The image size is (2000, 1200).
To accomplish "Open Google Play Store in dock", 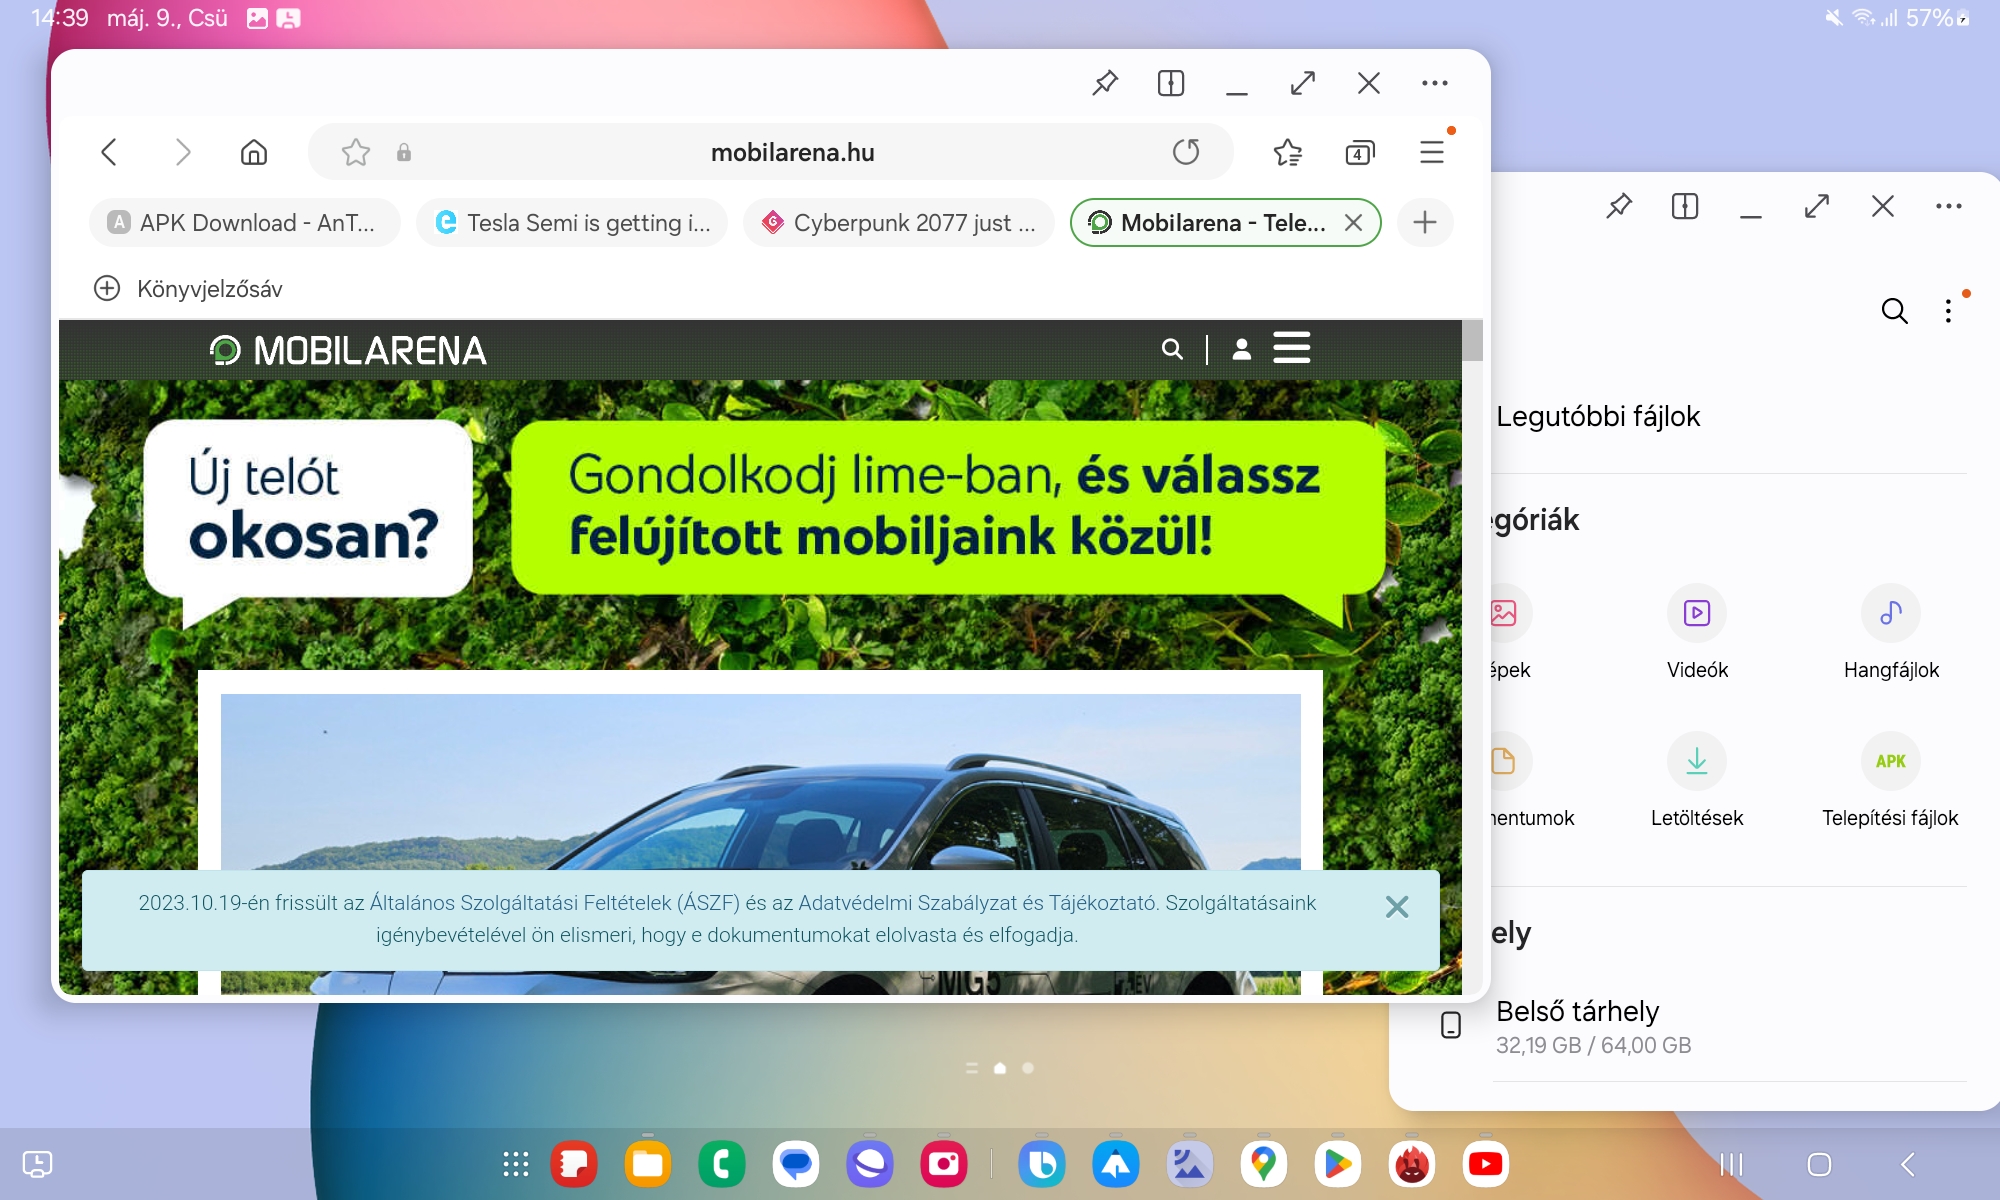I will [x=1338, y=1164].
